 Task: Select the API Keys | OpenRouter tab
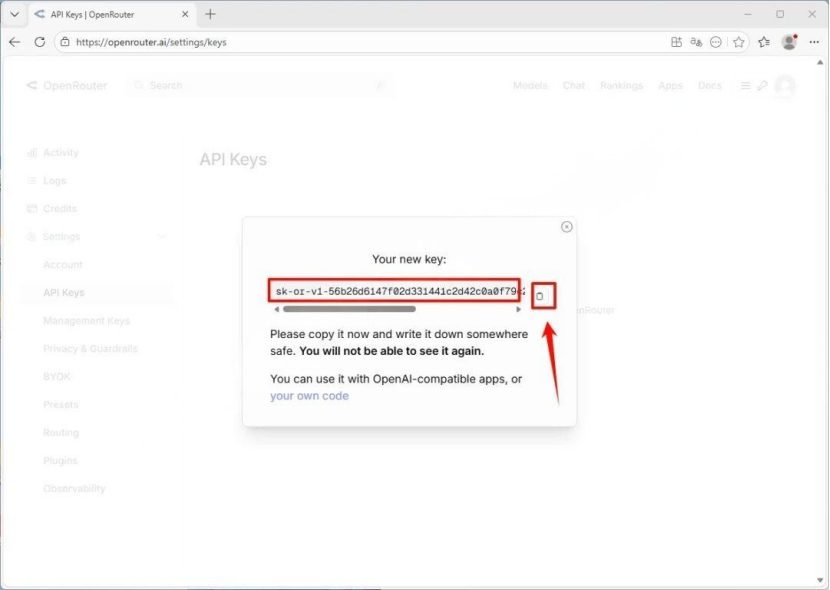111,14
